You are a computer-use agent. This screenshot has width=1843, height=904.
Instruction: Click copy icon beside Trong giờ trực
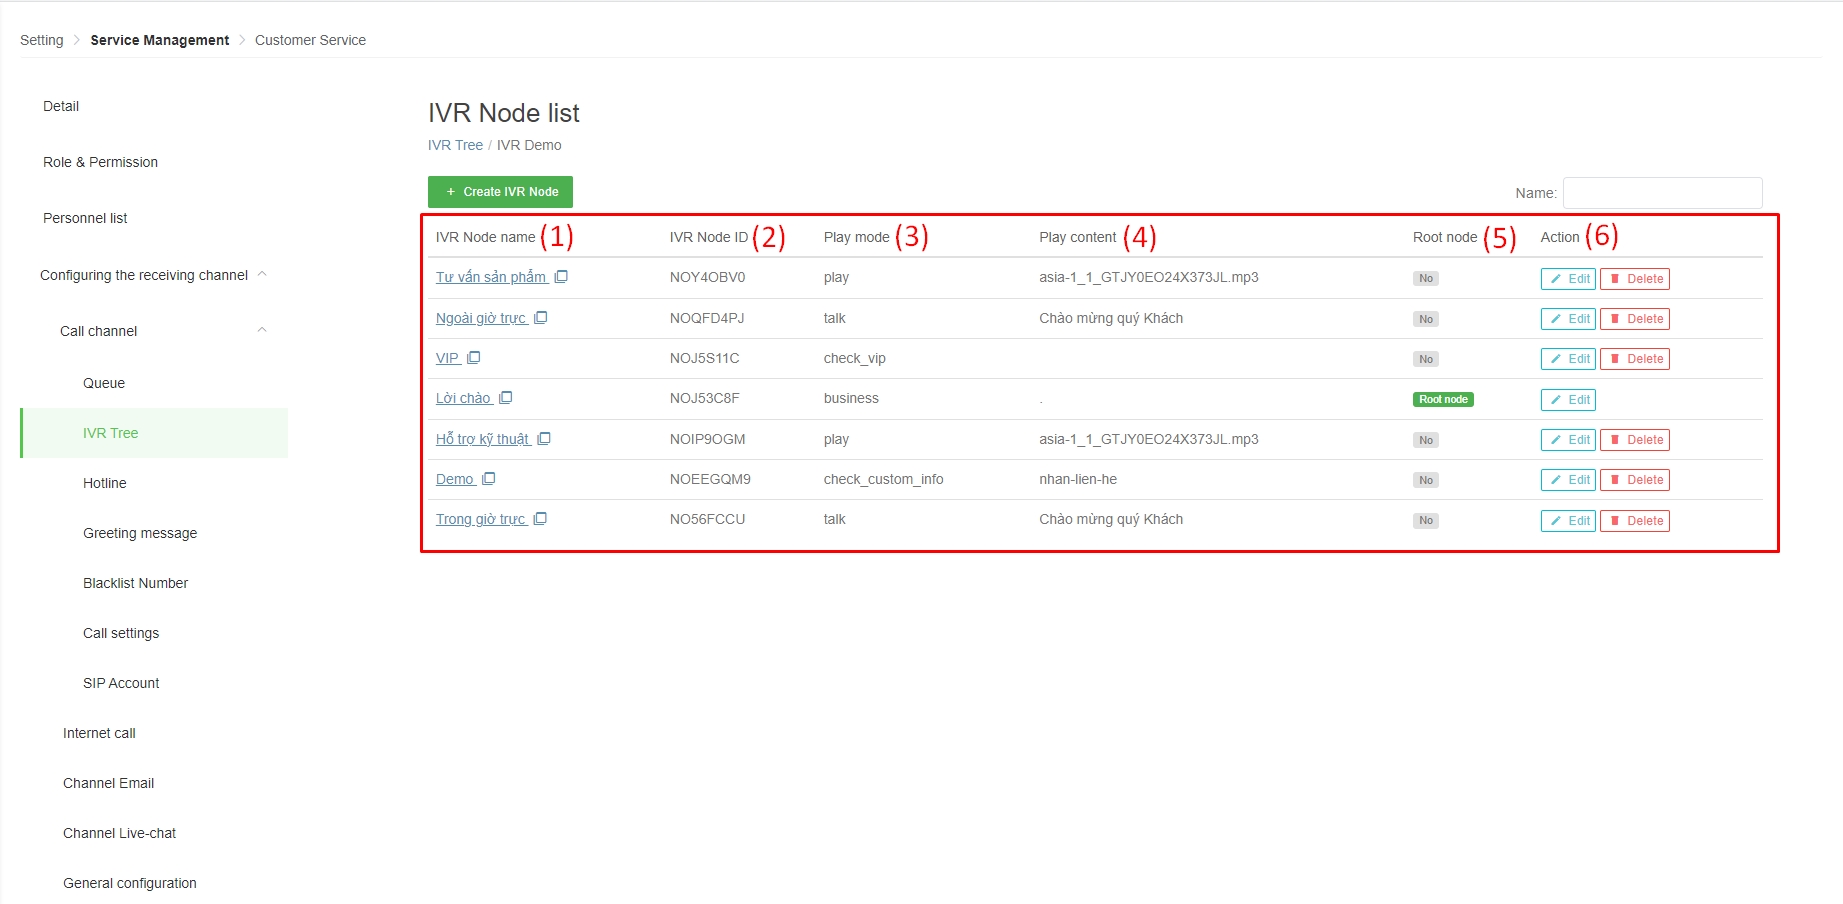click(x=540, y=519)
